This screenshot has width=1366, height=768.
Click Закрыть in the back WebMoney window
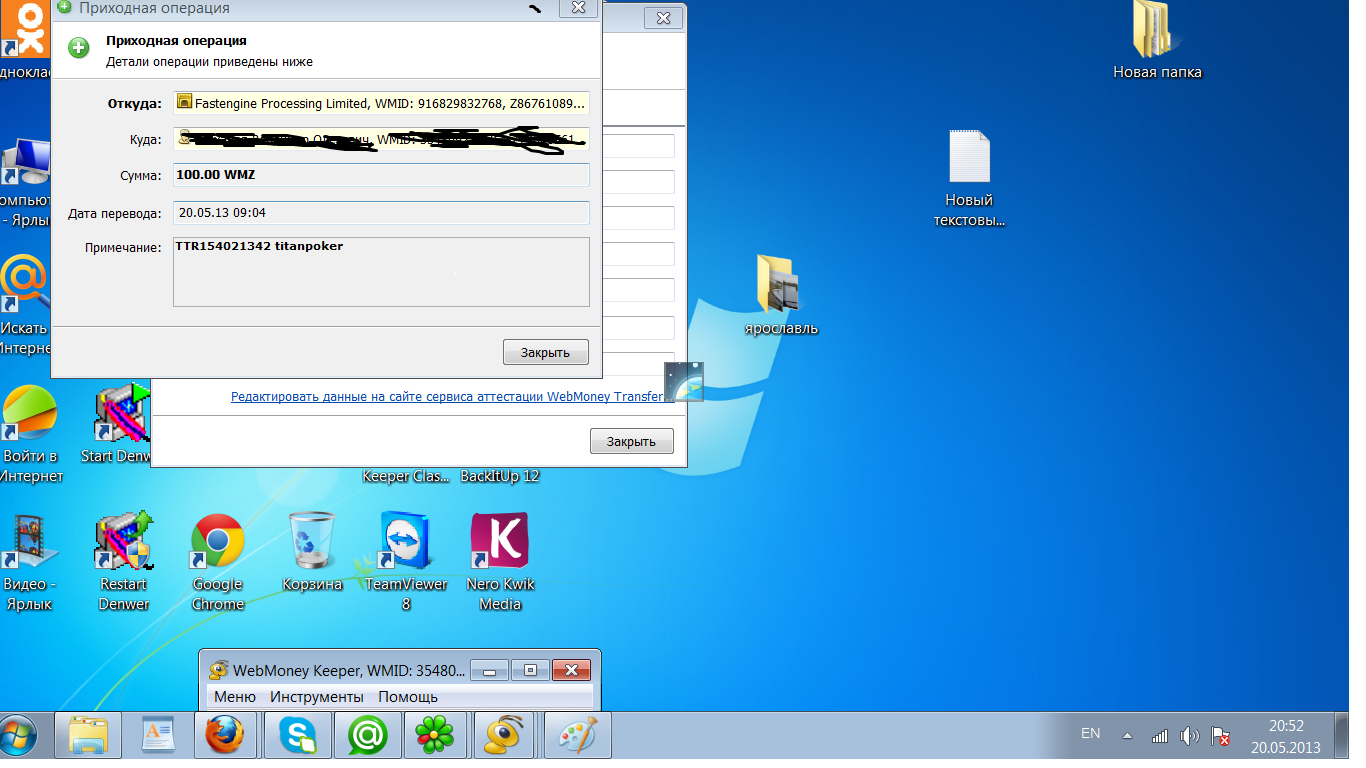tap(631, 441)
